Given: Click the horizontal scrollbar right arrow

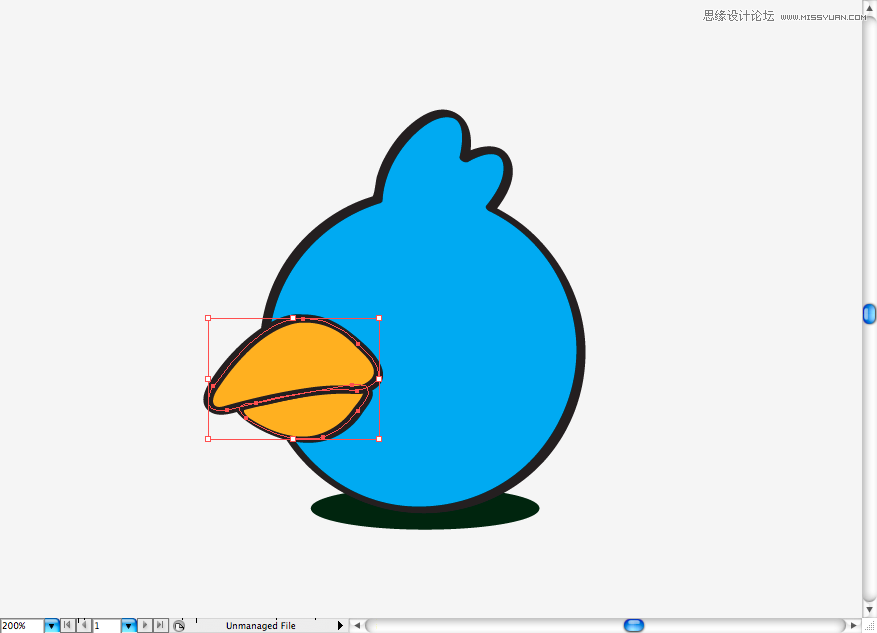Looking at the screenshot, I should (854, 625).
